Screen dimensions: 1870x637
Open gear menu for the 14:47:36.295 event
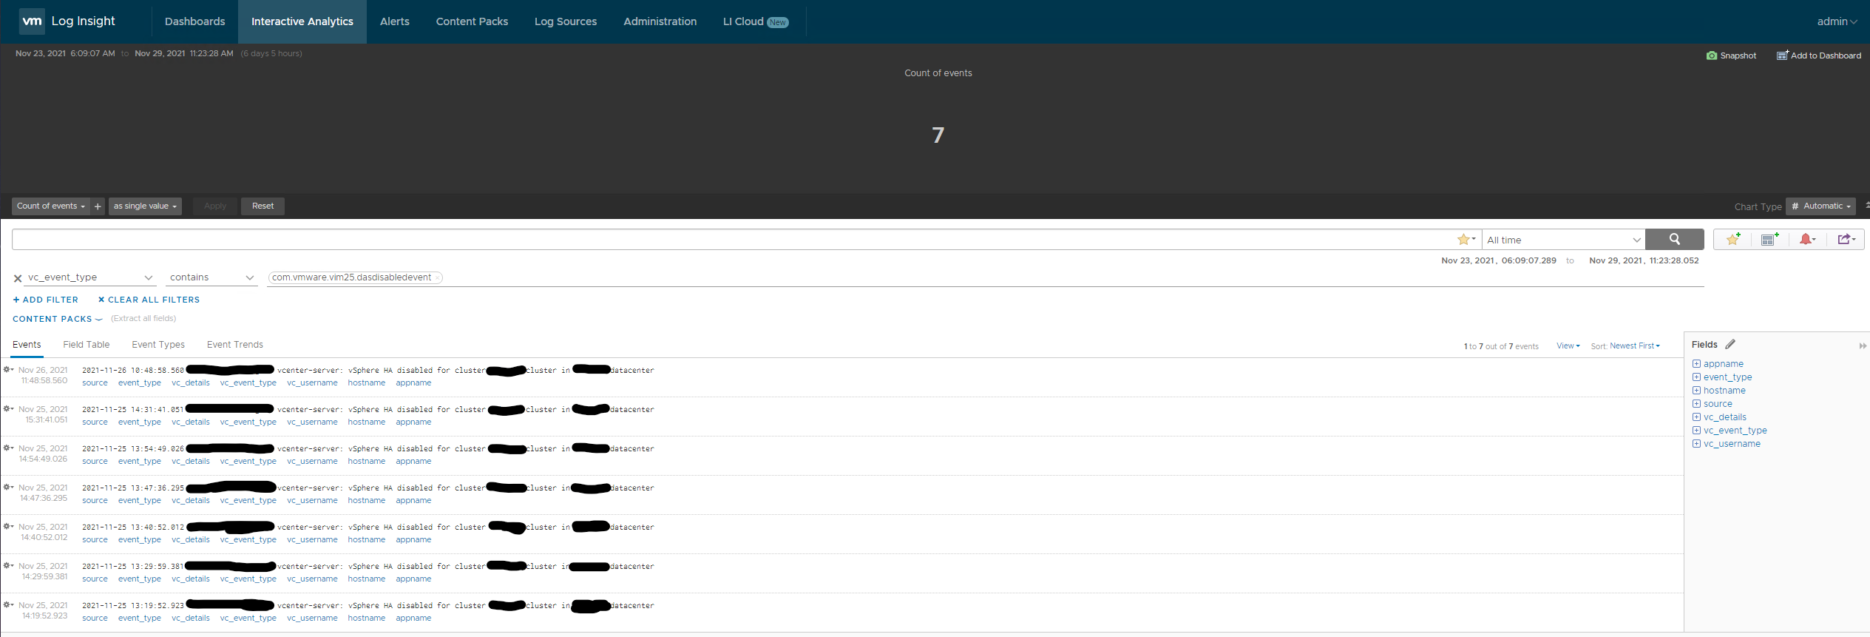pos(8,487)
